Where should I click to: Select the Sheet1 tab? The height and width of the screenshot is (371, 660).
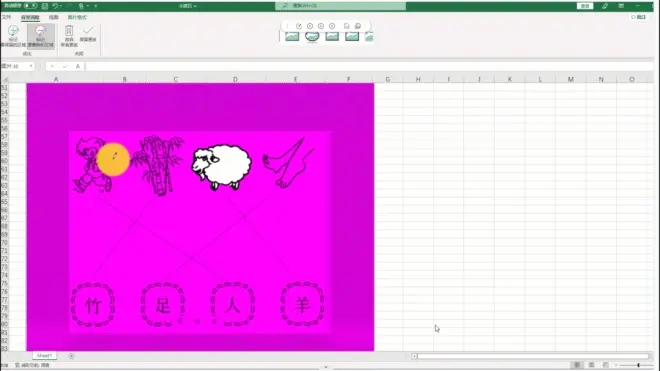(44, 356)
